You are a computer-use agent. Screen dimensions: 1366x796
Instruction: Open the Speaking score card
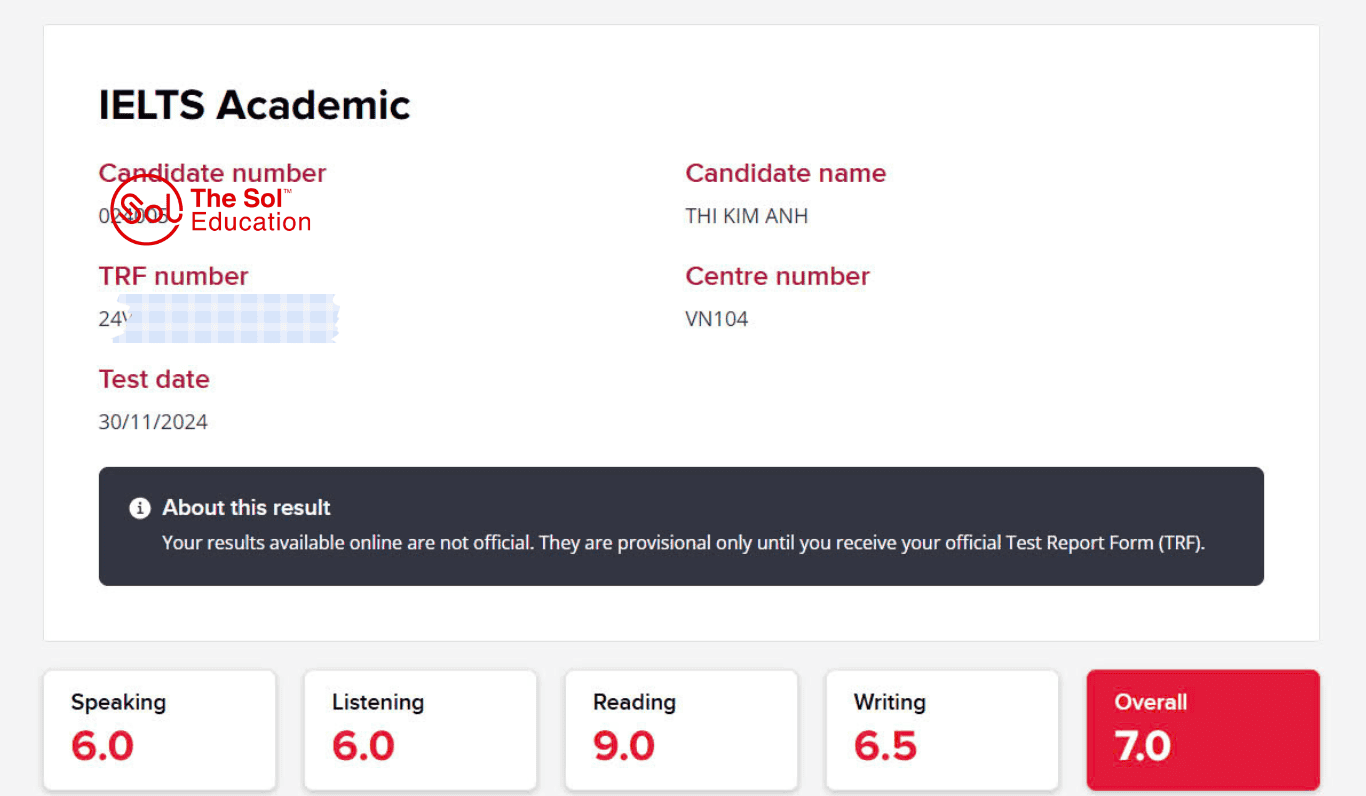(159, 730)
